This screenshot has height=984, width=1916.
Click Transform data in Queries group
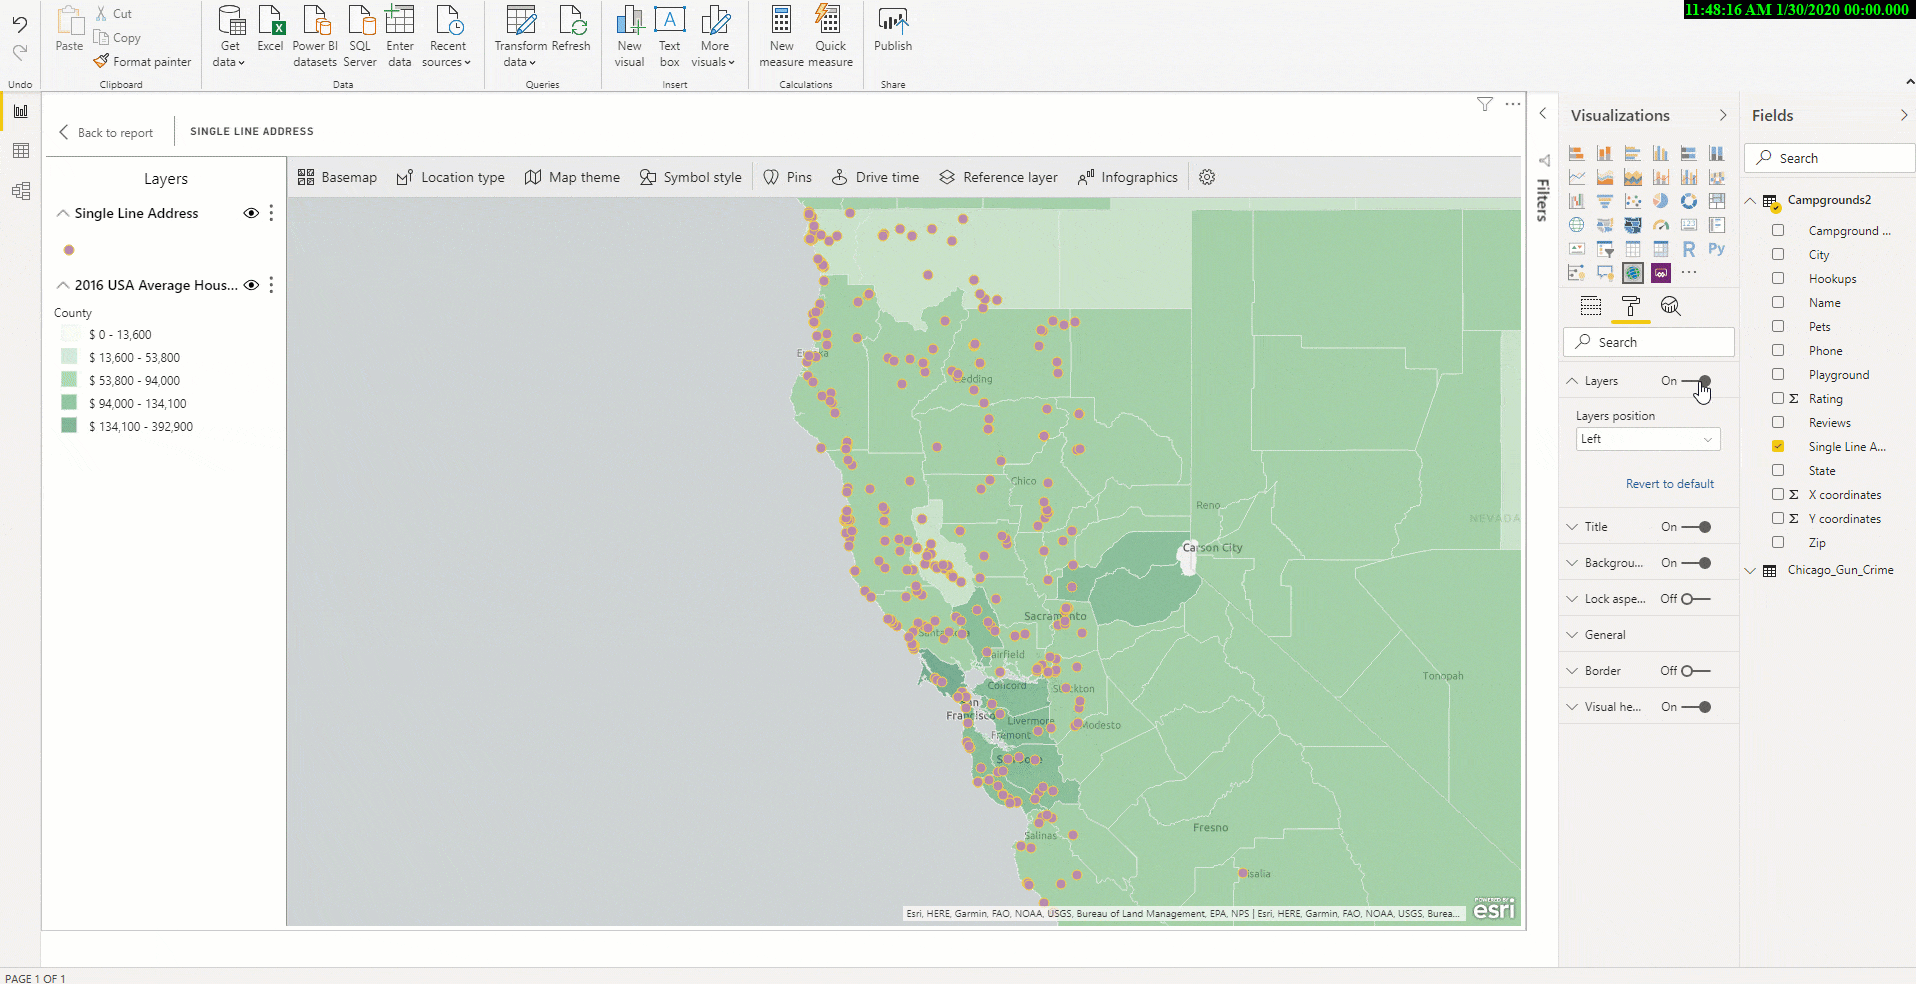click(520, 37)
